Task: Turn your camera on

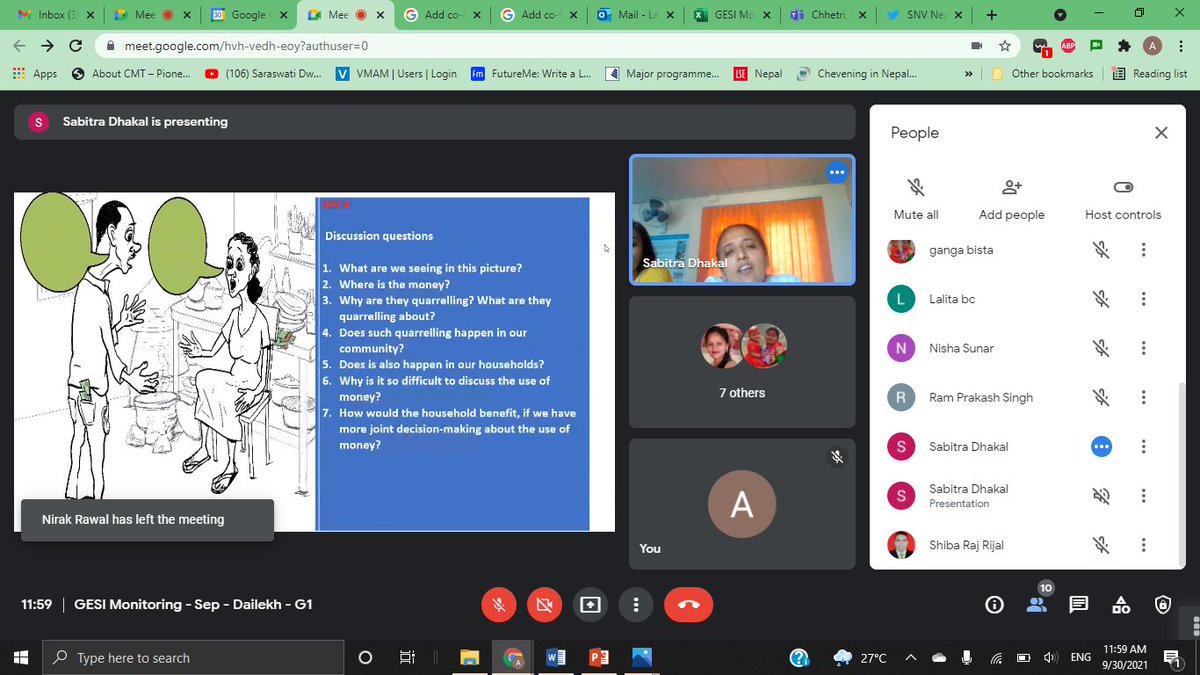Action: (x=544, y=604)
